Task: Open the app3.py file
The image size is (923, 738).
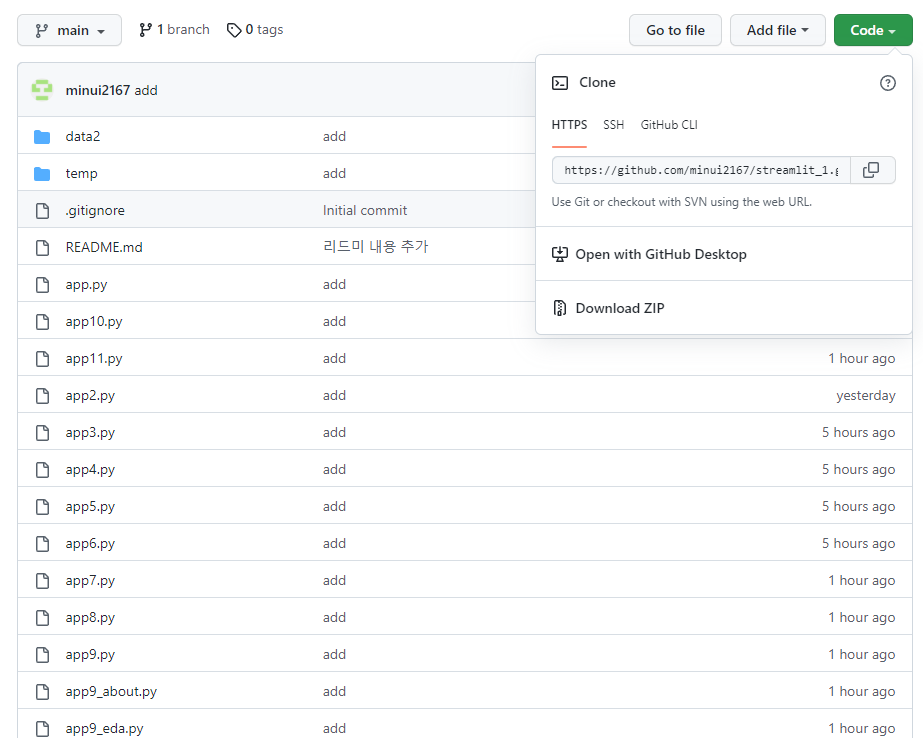Action: point(90,433)
